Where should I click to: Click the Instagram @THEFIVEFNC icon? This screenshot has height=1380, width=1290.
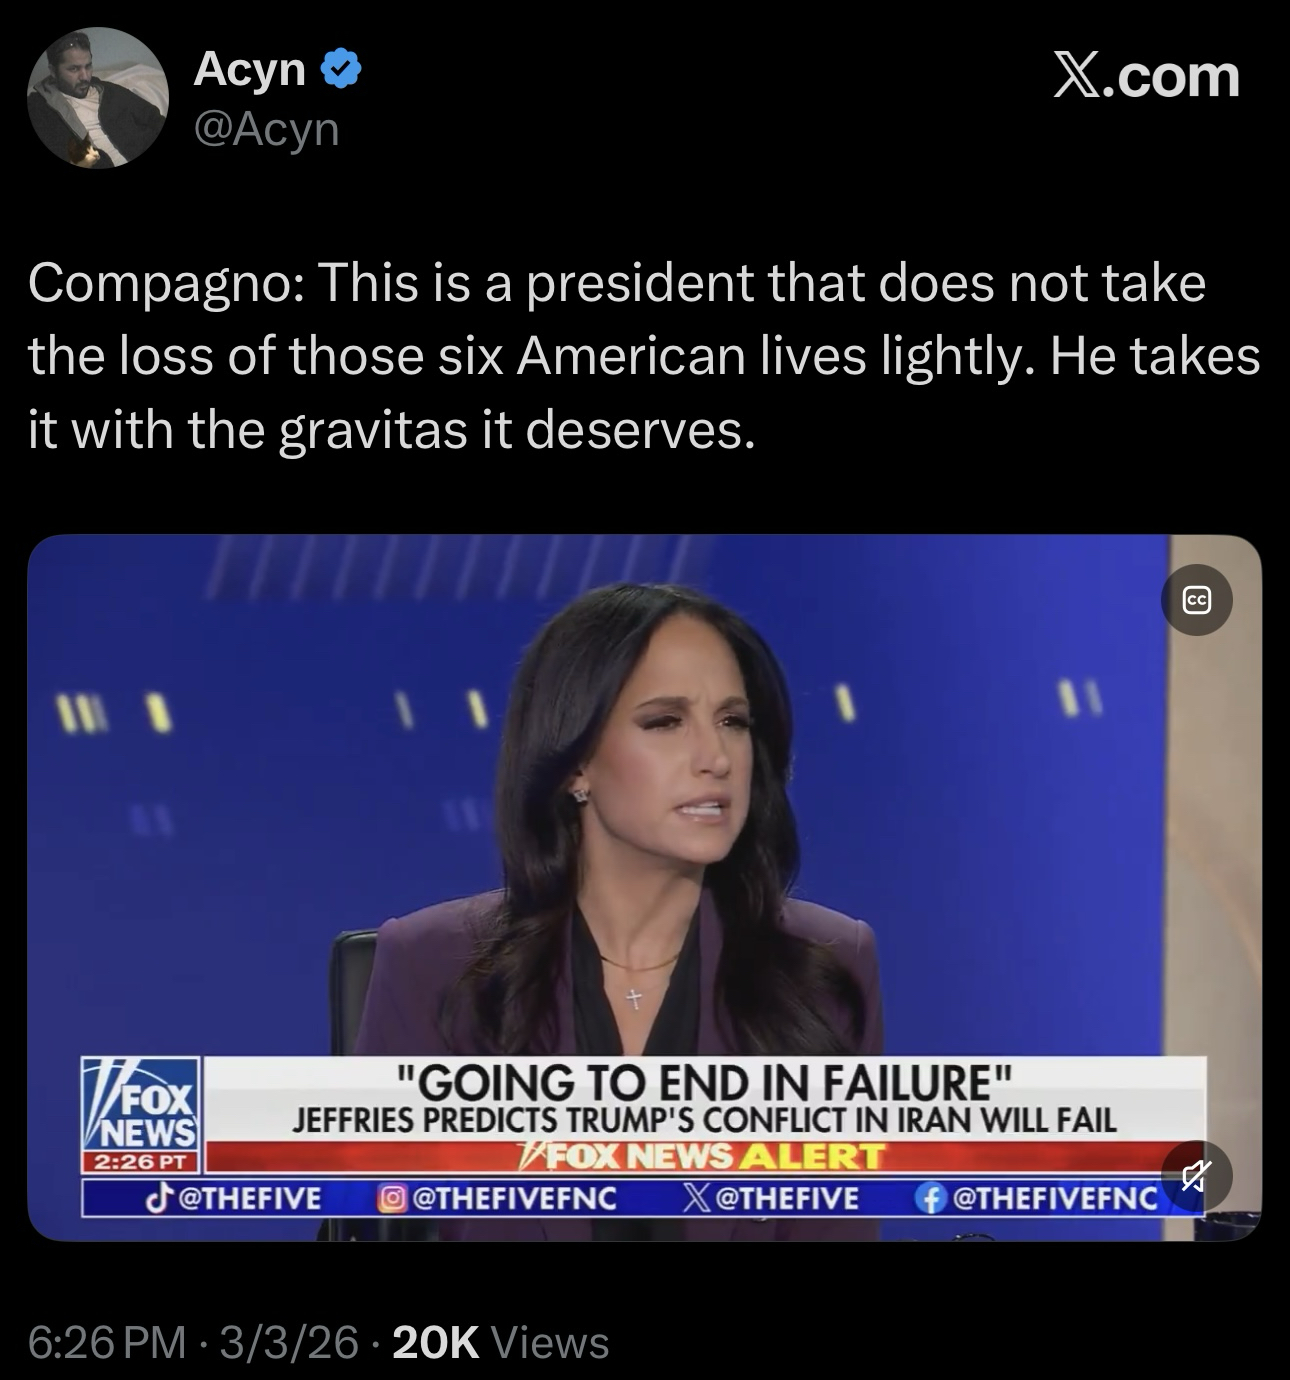(393, 1197)
